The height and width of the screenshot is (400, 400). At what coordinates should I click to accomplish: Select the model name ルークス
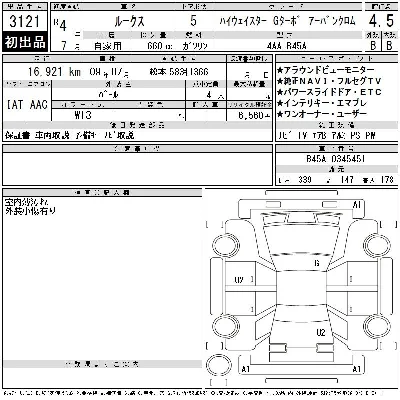point(129,22)
